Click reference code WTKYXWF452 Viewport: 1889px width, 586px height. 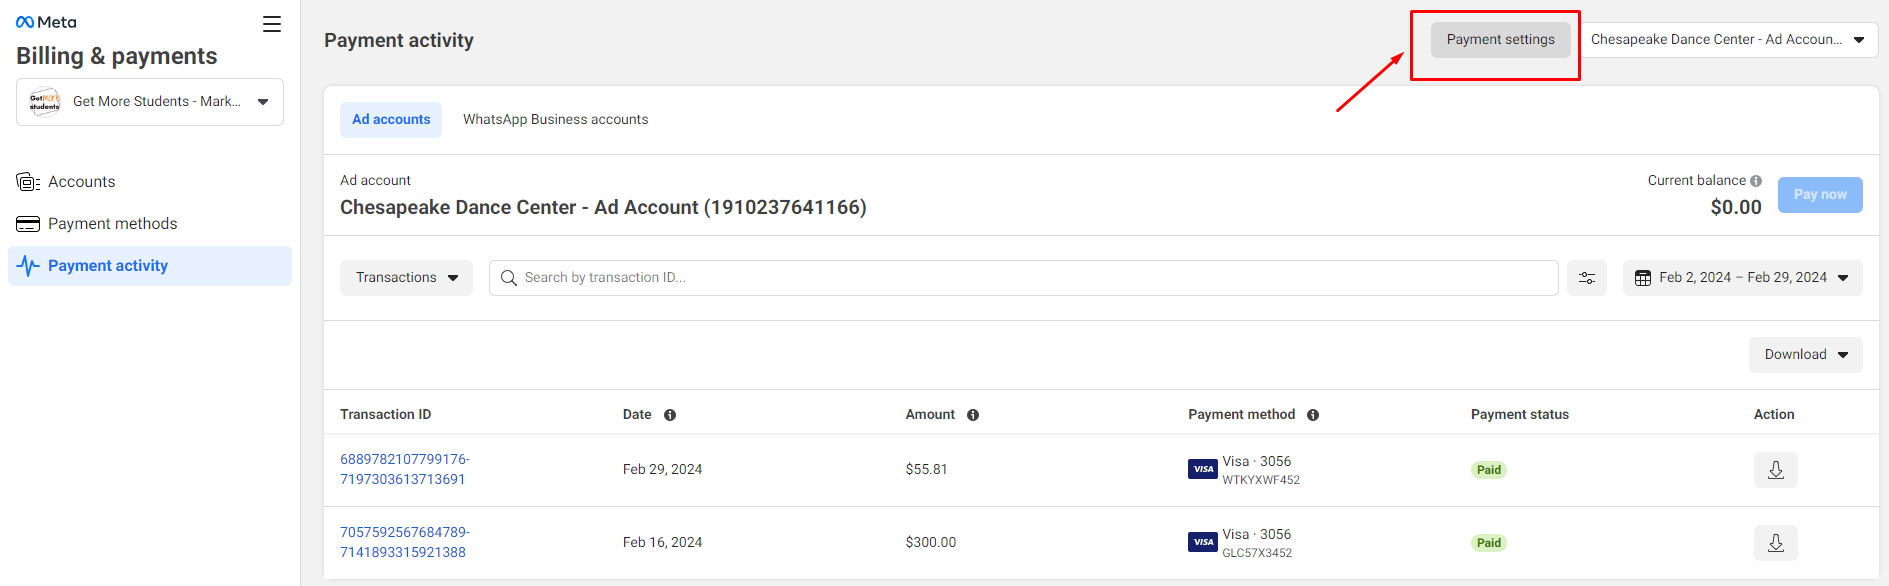(x=1261, y=480)
